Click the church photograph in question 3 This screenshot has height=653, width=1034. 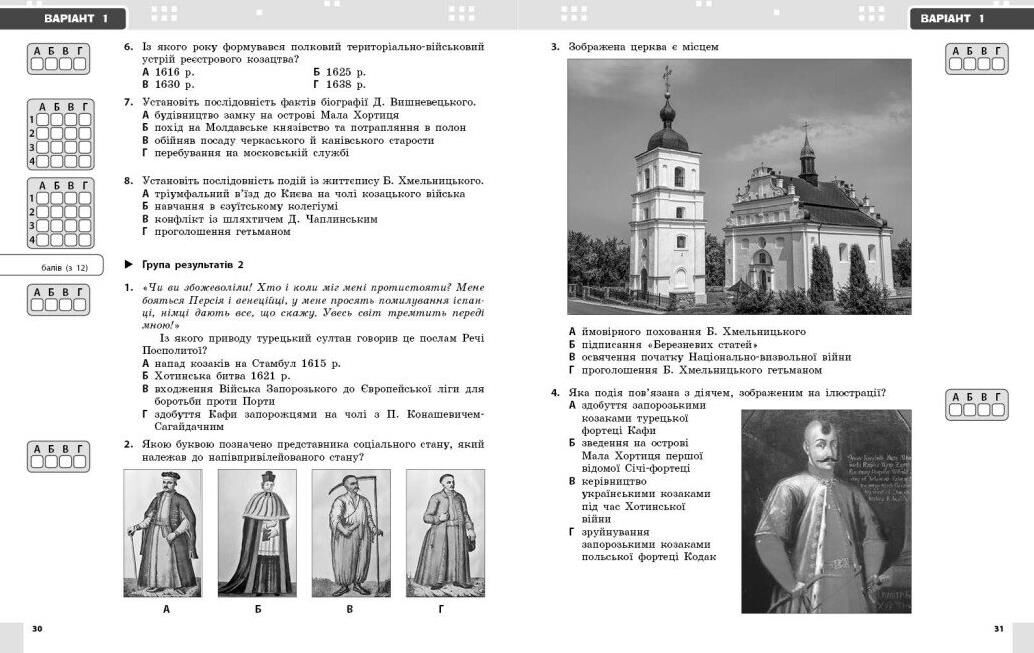point(739,186)
